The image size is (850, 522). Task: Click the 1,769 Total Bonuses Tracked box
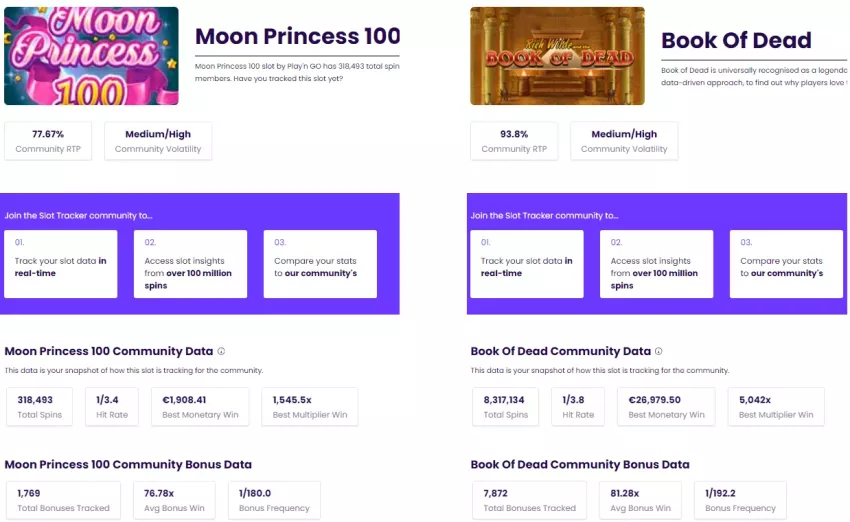pyautogui.click(x=63, y=500)
